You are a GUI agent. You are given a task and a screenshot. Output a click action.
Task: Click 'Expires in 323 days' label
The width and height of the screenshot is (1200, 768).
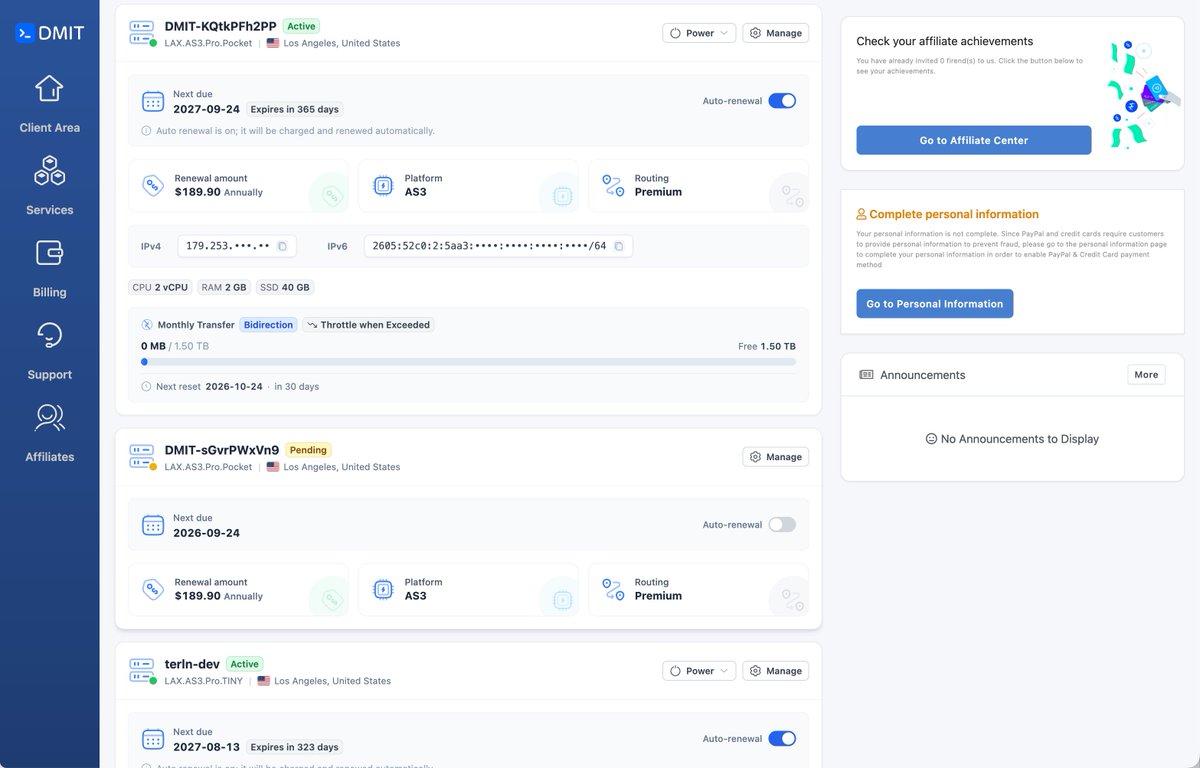pos(294,747)
